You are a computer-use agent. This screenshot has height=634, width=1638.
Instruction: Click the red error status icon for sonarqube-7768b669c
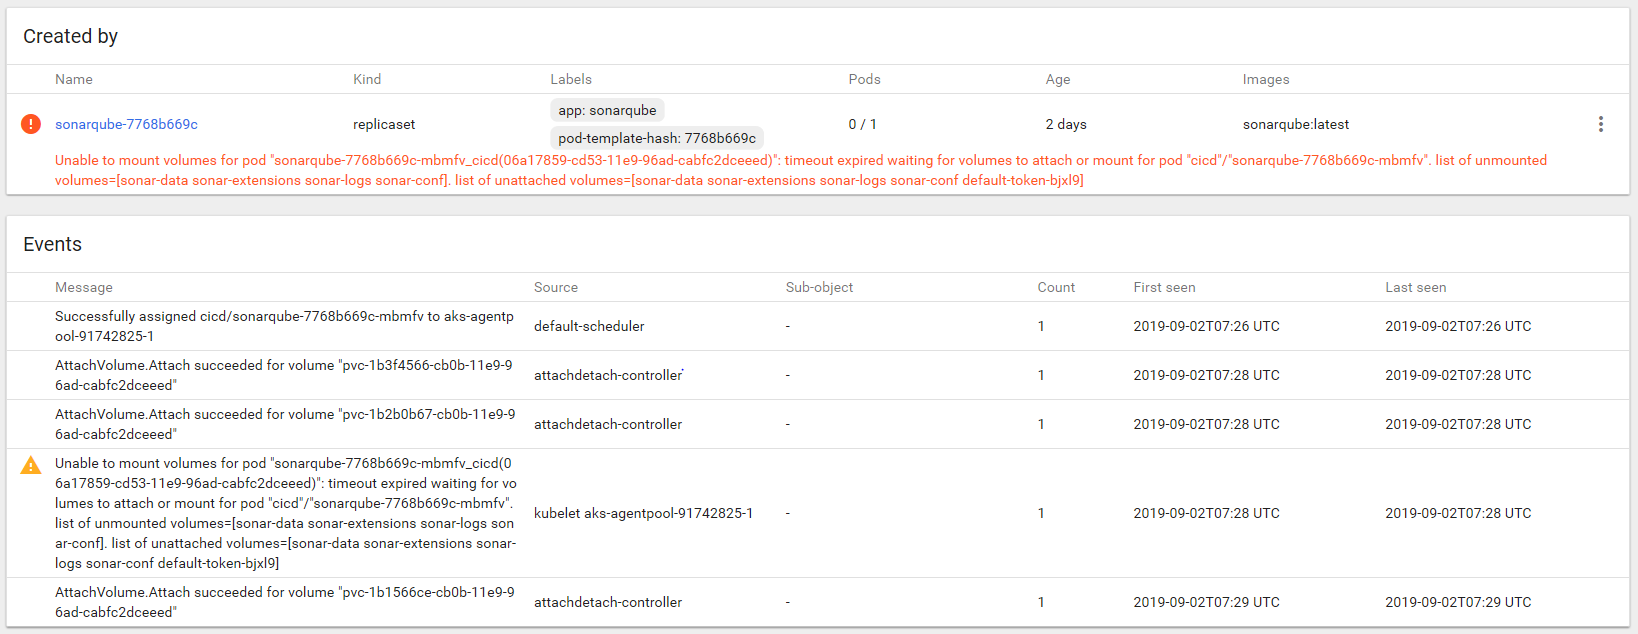(31, 124)
